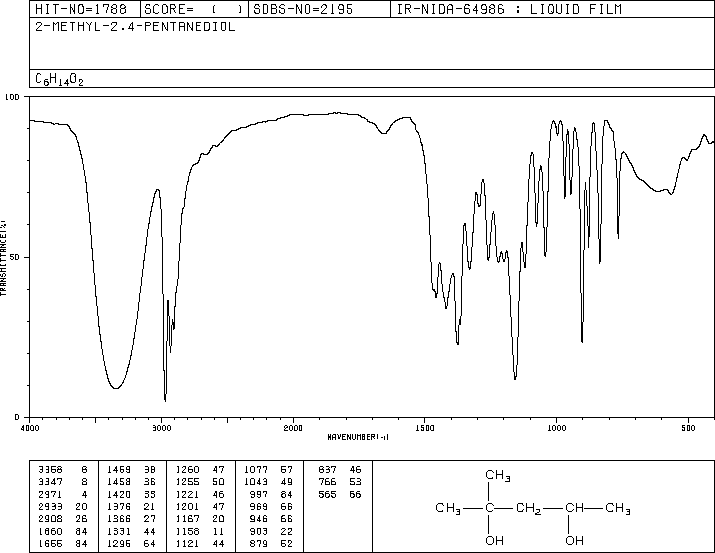The width and height of the screenshot is (715, 553).
Task: Select the TRANSMITTANCE axis title
Action: pyautogui.click(x=4, y=258)
